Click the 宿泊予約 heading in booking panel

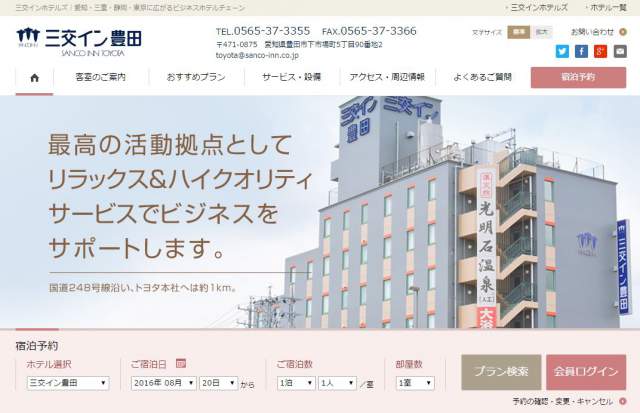37,346
